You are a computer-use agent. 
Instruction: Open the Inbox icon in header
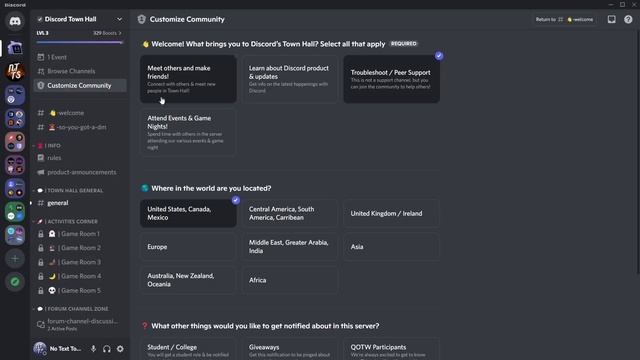tap(611, 19)
